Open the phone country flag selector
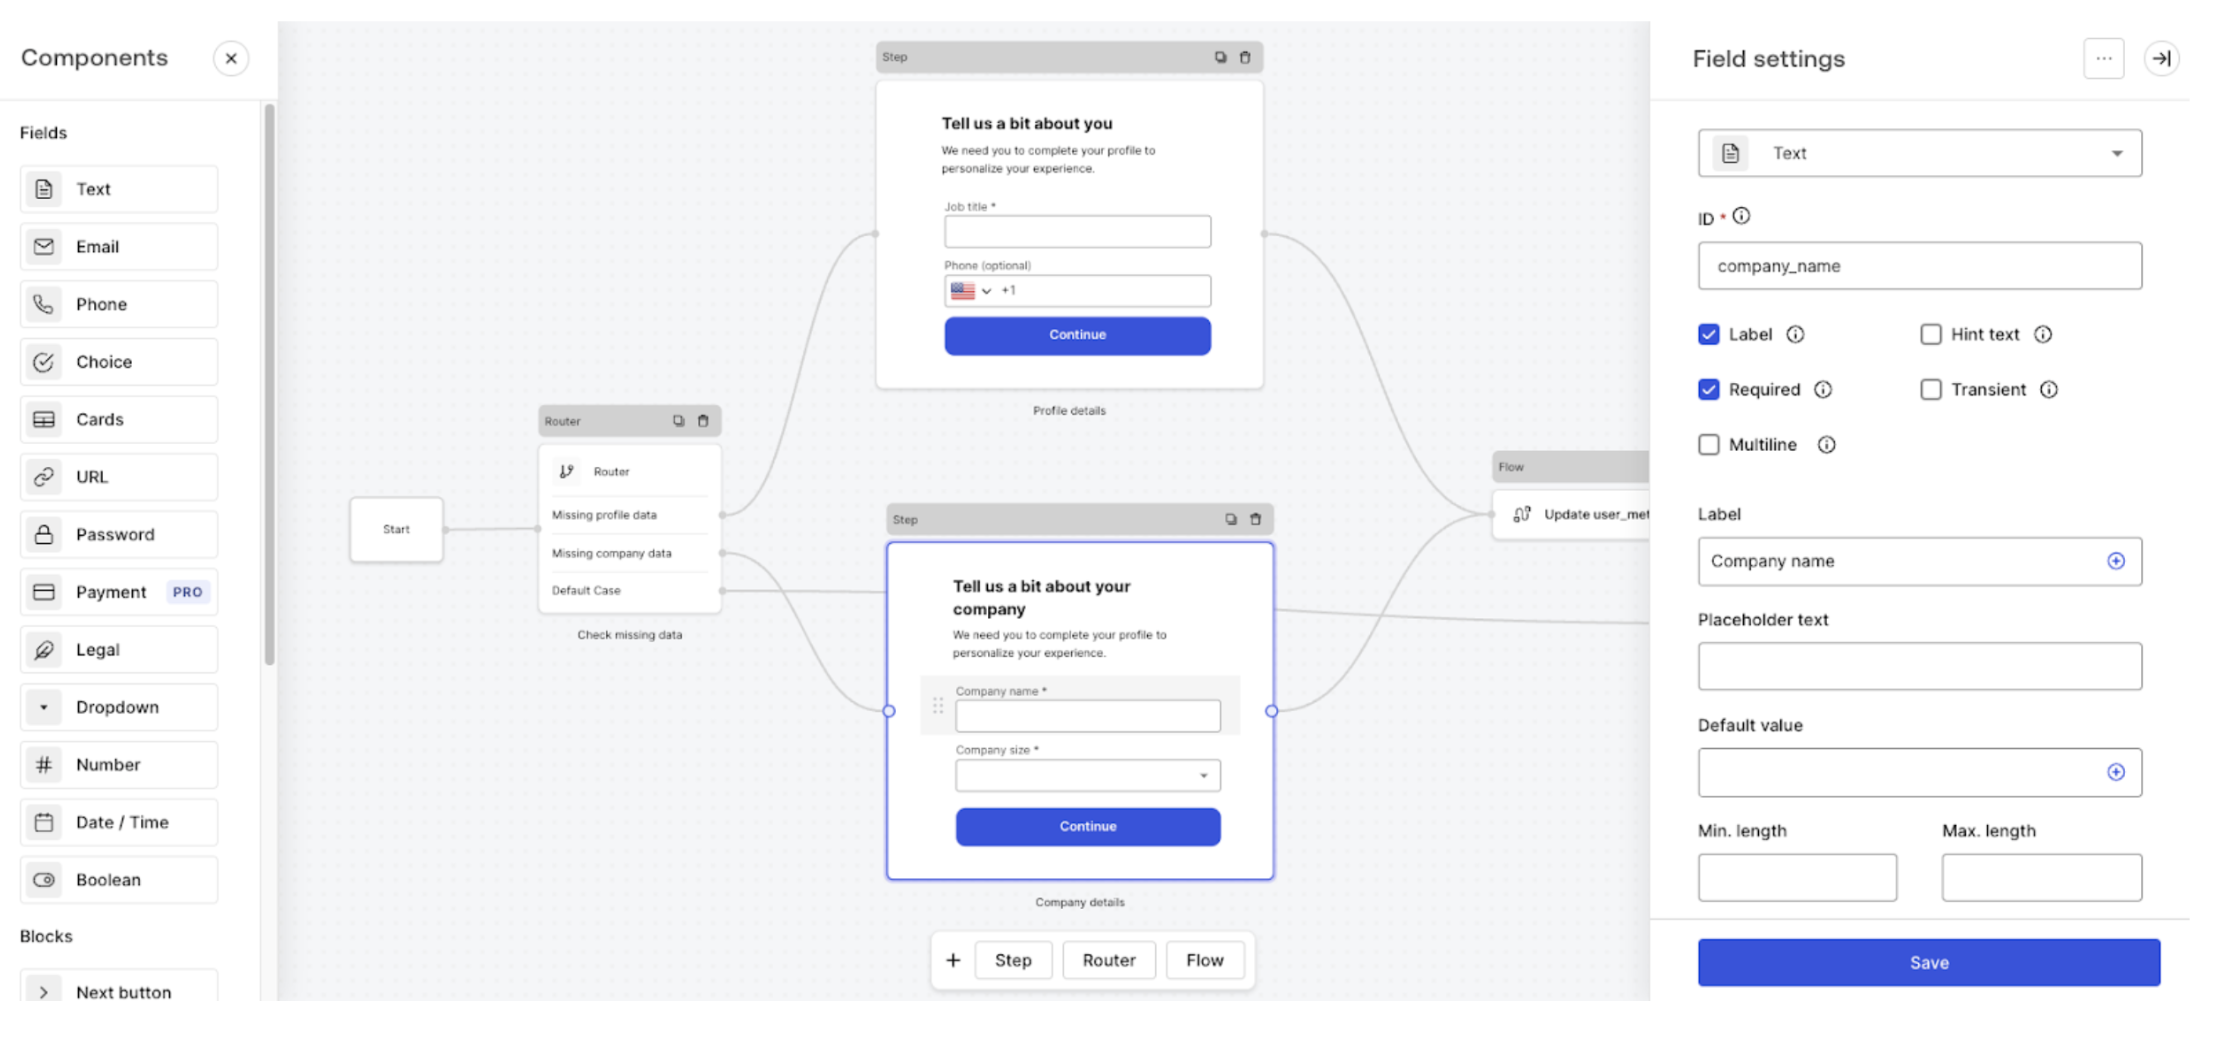Screen dimensions: 2230x1048 (x=970, y=291)
